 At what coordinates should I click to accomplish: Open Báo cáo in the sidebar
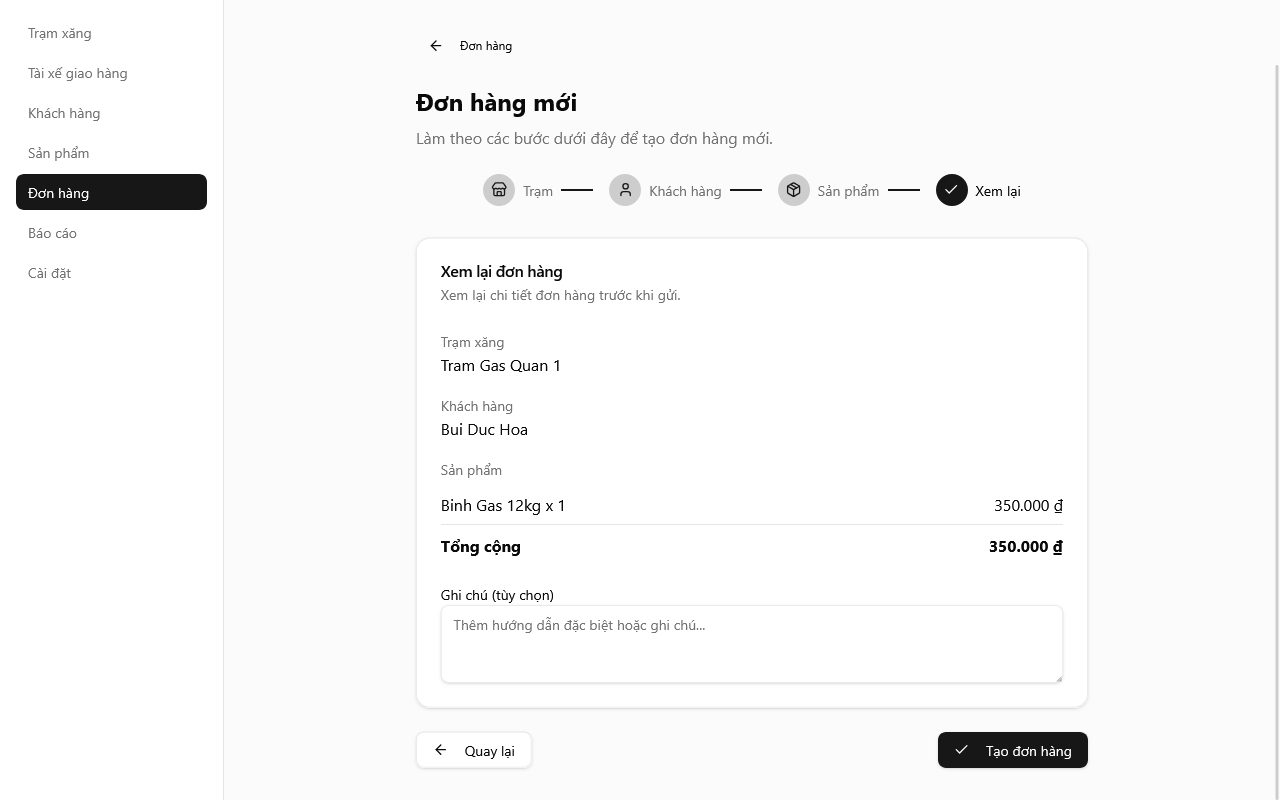[53, 233]
